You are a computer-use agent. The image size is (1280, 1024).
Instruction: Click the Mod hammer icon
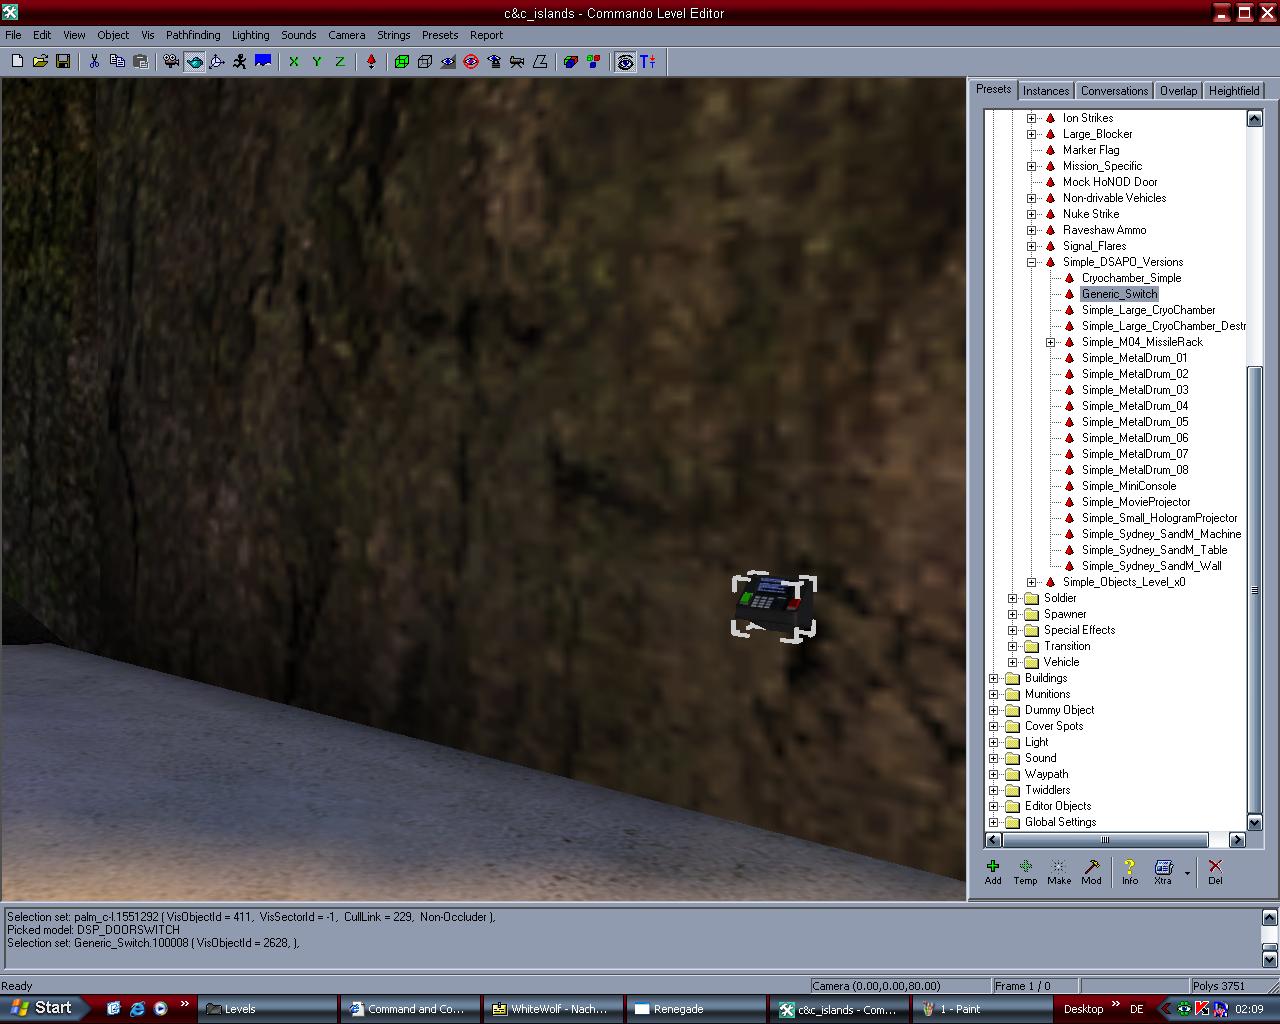(1091, 871)
